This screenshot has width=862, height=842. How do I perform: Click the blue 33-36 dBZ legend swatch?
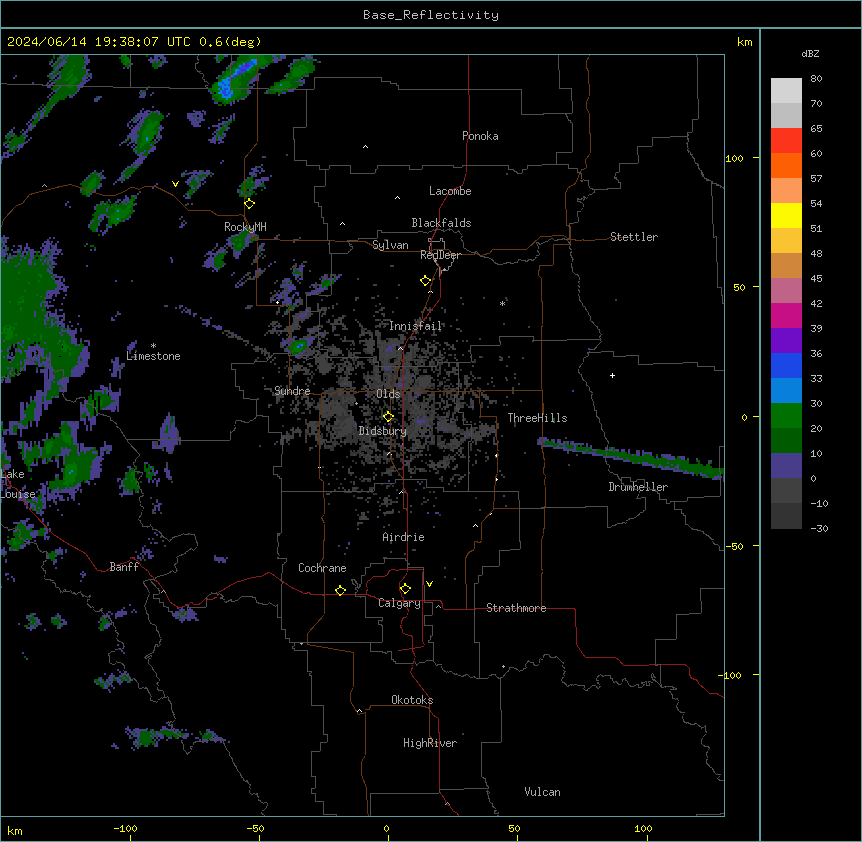786,366
